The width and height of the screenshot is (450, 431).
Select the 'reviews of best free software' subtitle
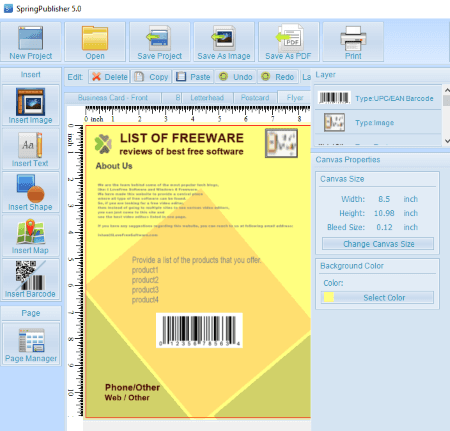pyautogui.click(x=181, y=151)
